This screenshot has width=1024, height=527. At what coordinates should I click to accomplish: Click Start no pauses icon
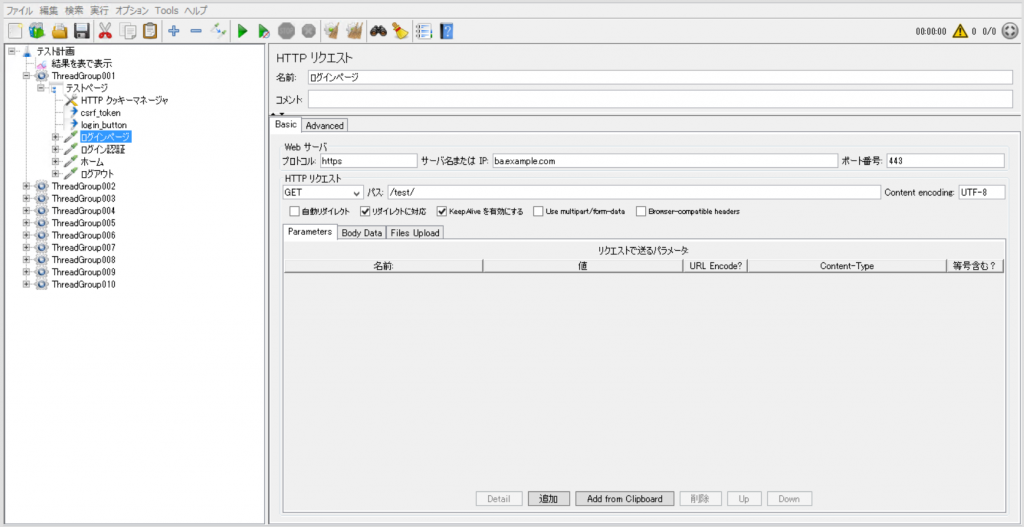pyautogui.click(x=264, y=31)
